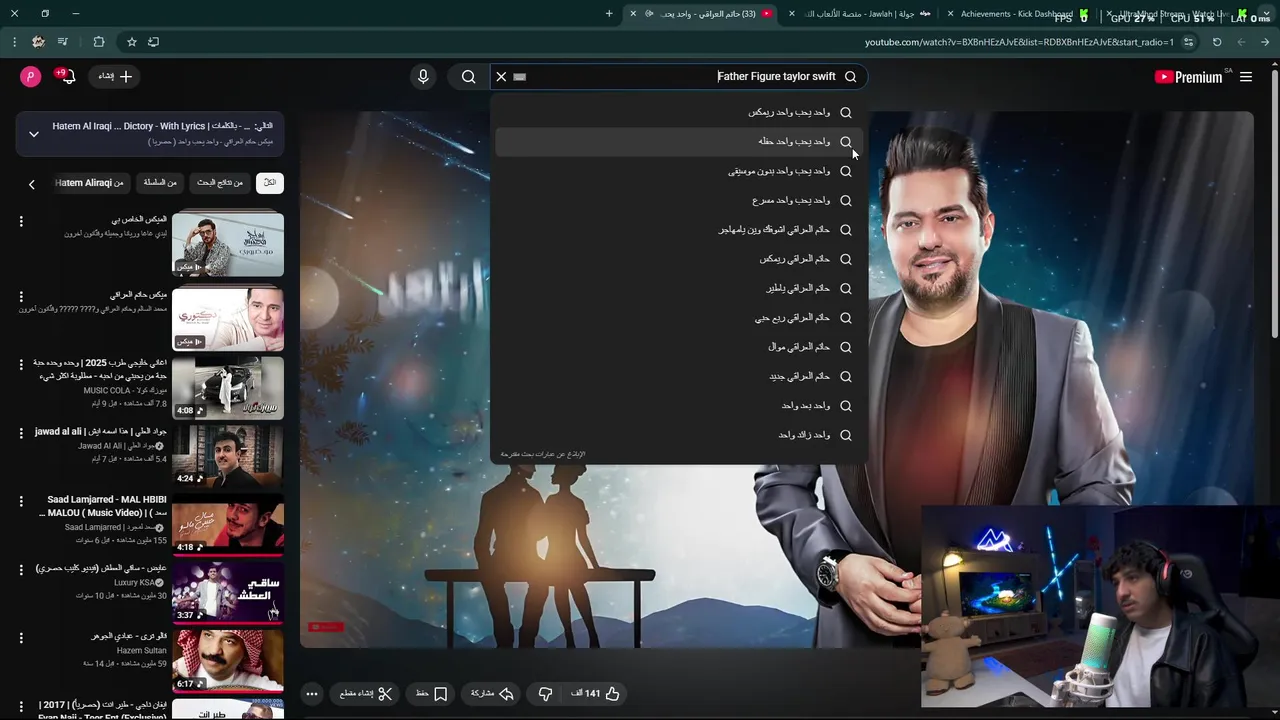Click the microphone voice search icon
The height and width of the screenshot is (720, 1280).
point(423,76)
